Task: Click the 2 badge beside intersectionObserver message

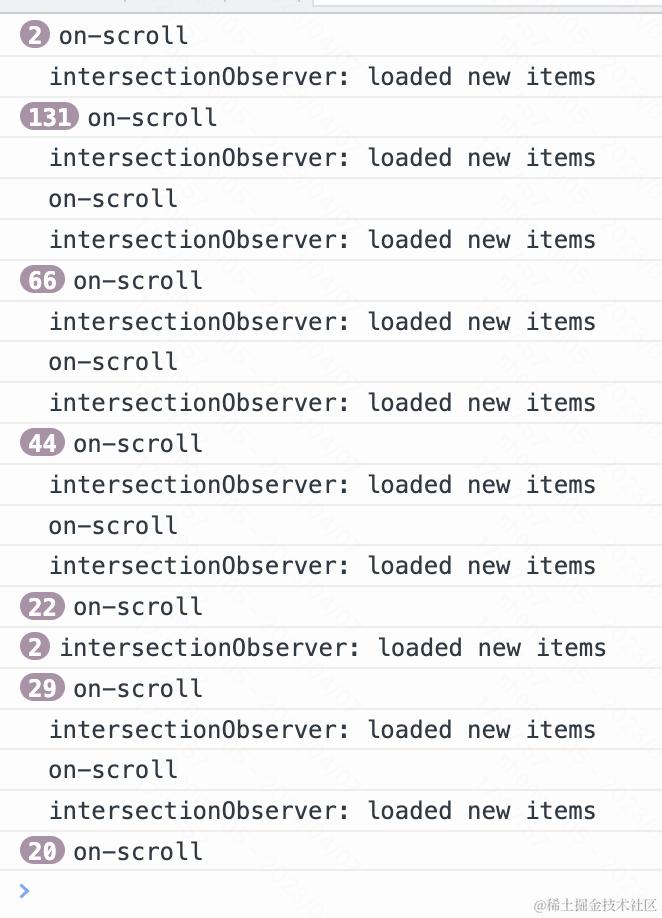Action: [x=35, y=647]
